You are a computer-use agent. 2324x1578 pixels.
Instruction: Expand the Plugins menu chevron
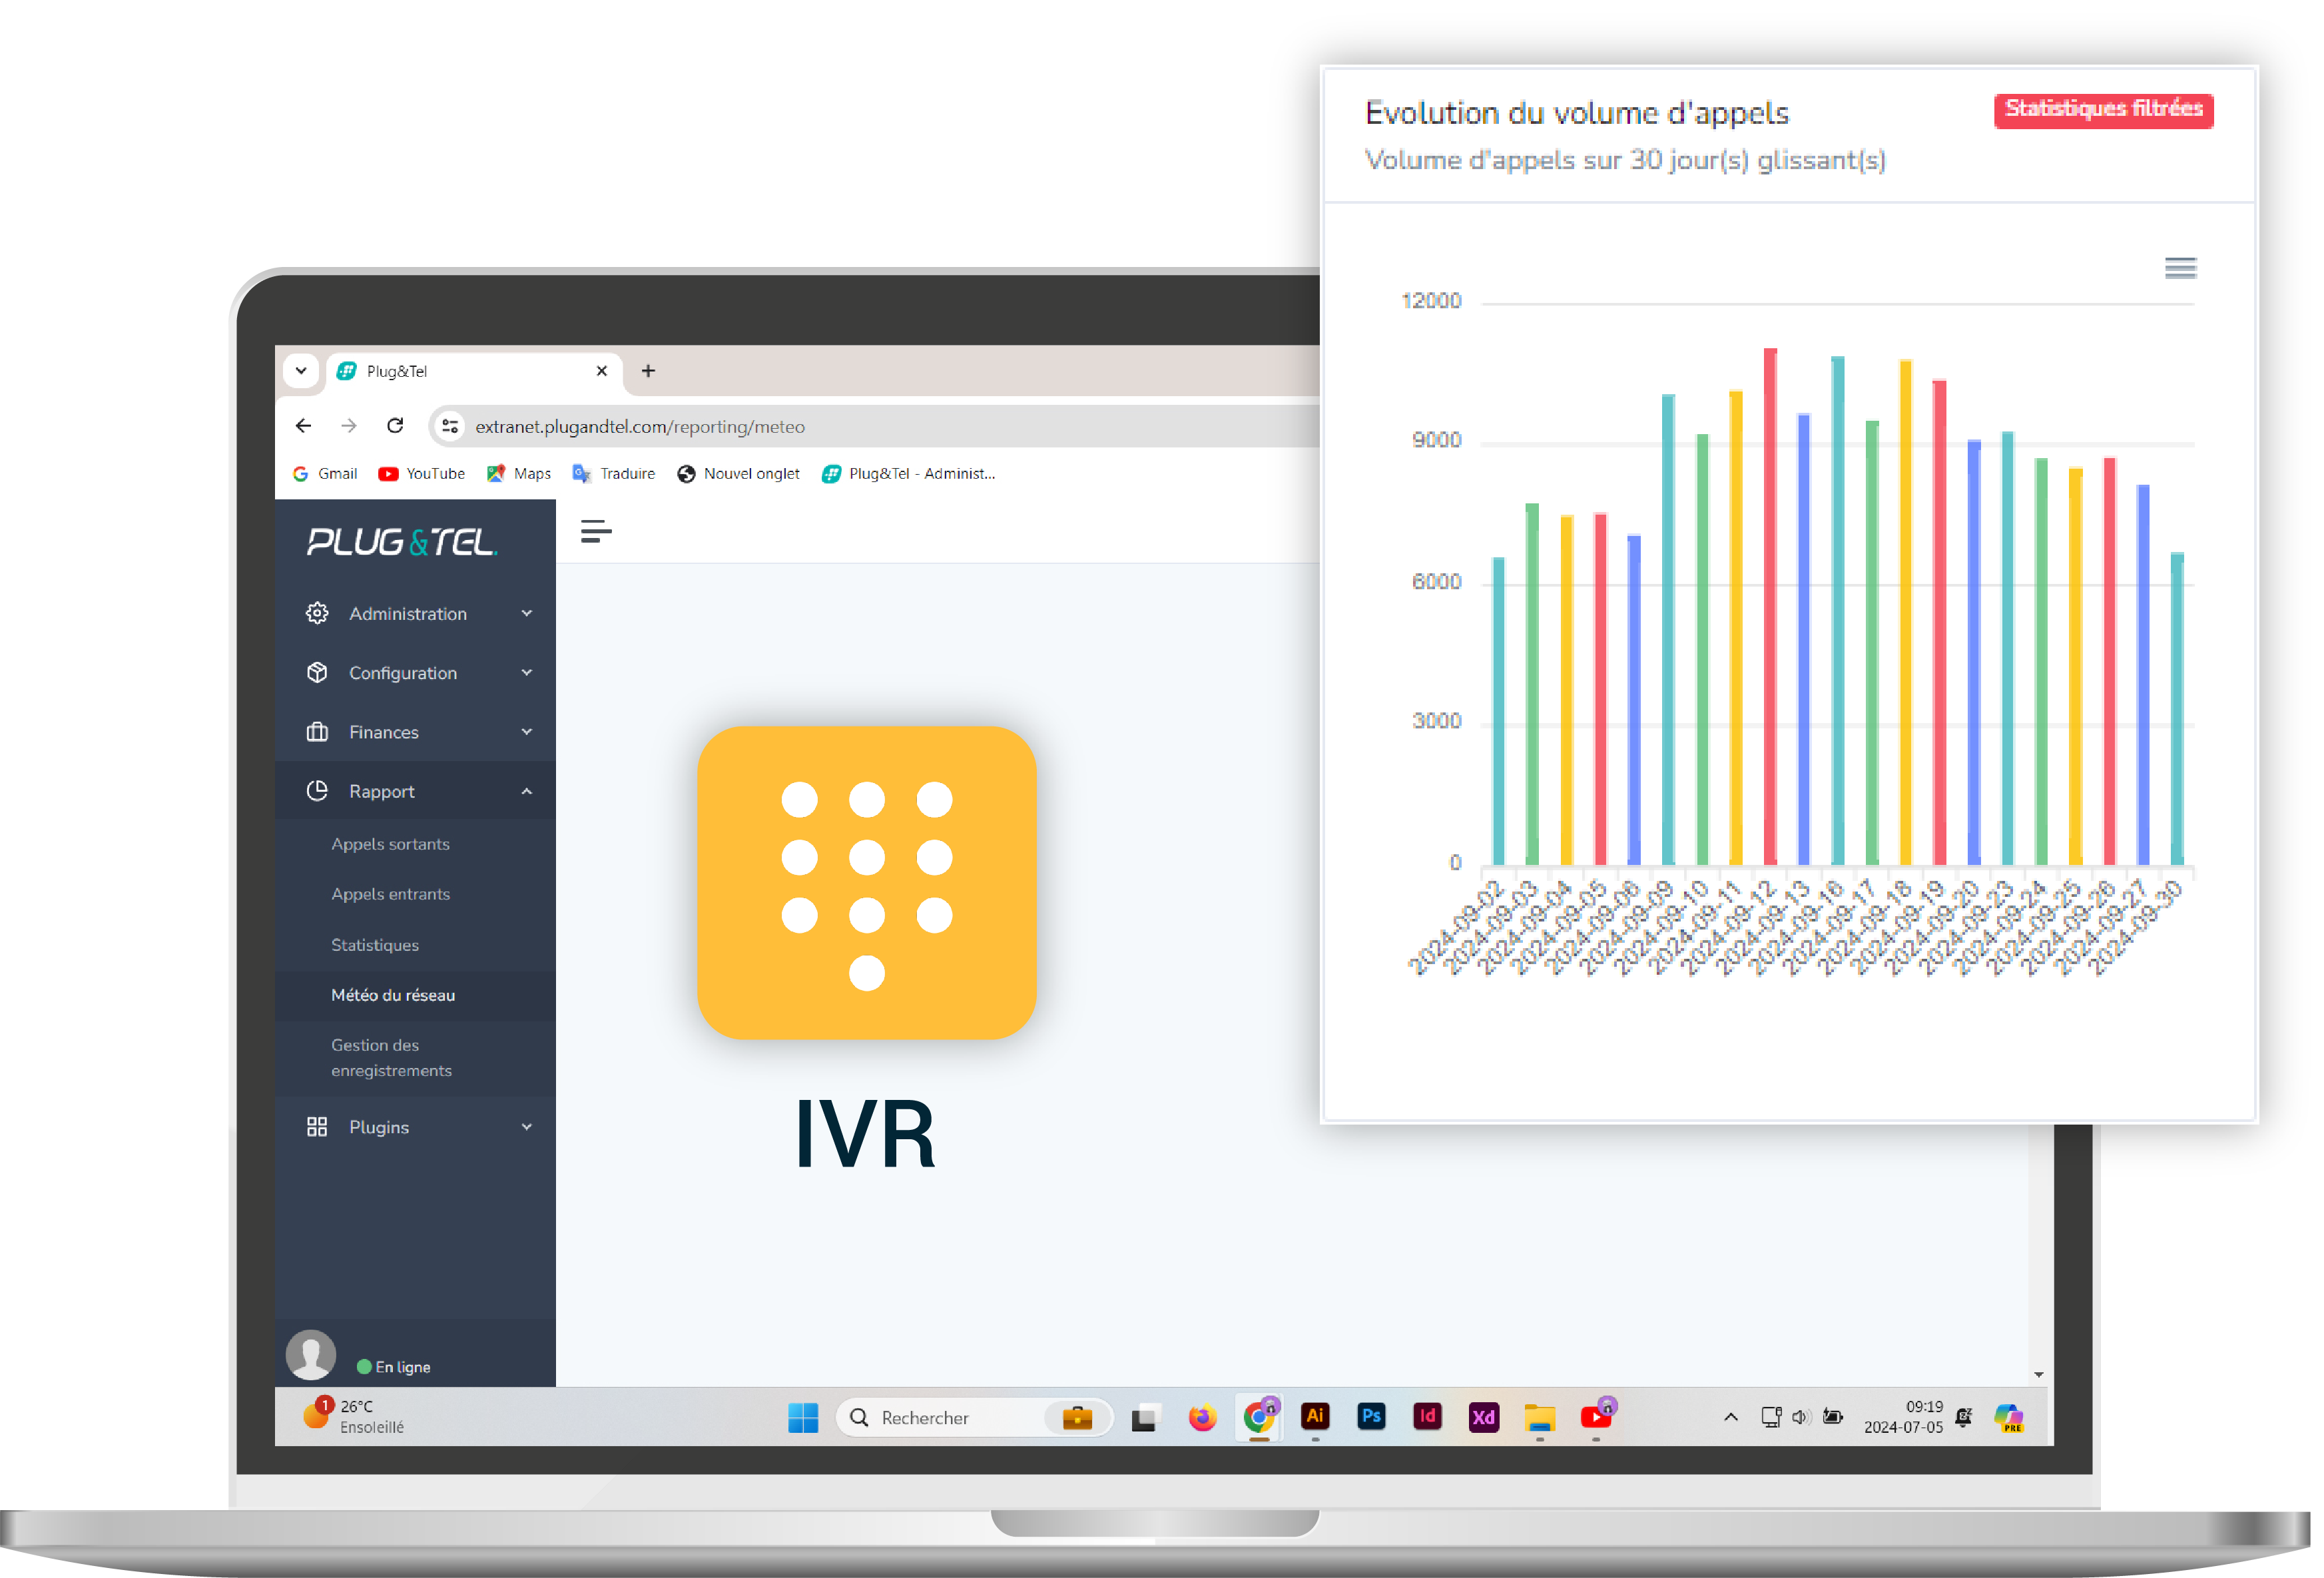527,1126
